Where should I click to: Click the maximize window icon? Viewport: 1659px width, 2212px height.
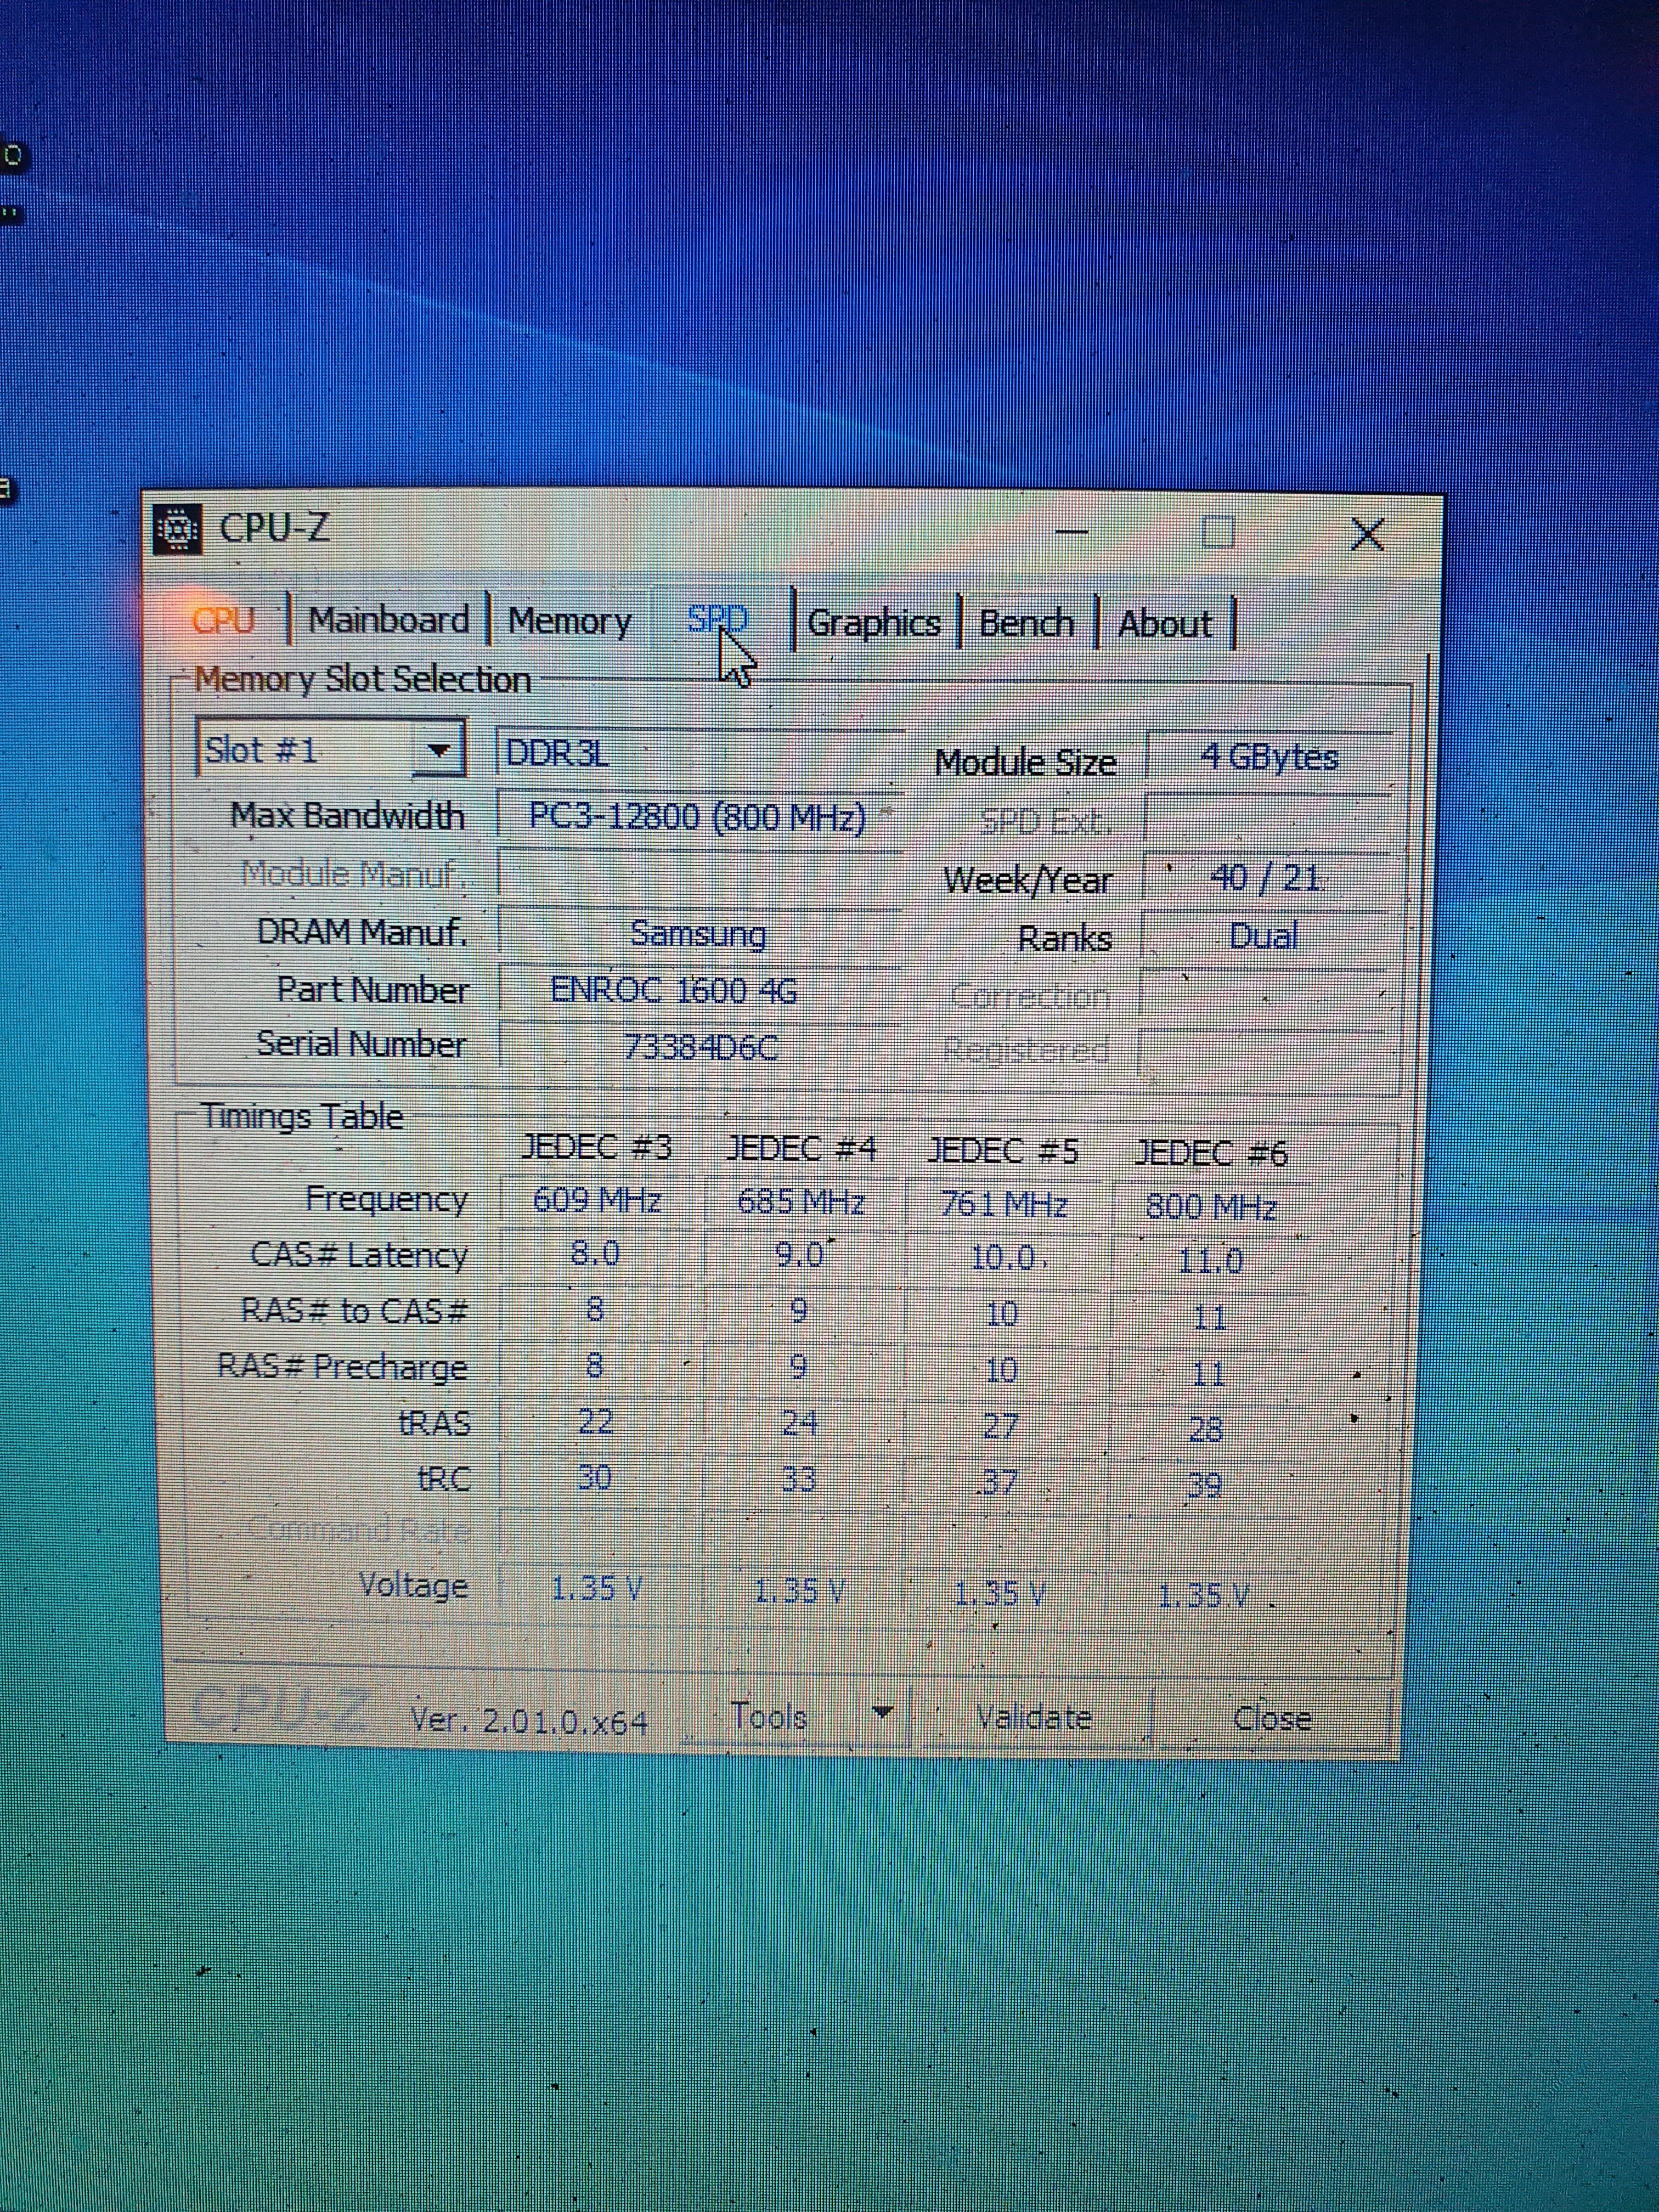click(x=1217, y=532)
